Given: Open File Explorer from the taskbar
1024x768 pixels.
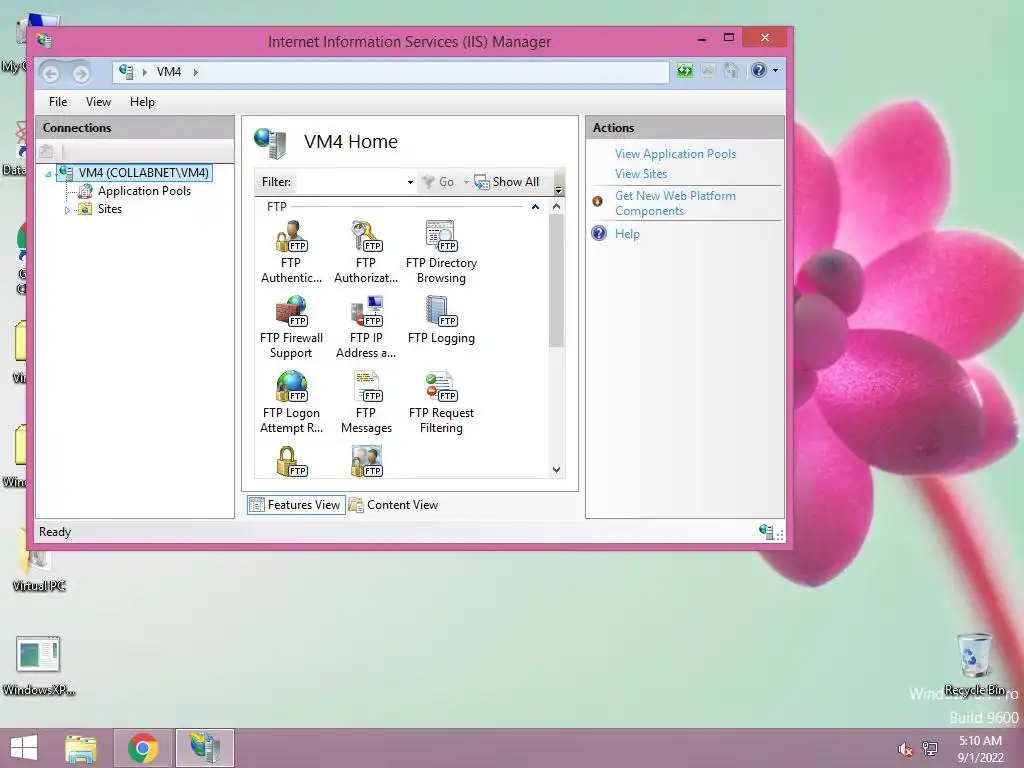Looking at the screenshot, I should click(81, 748).
